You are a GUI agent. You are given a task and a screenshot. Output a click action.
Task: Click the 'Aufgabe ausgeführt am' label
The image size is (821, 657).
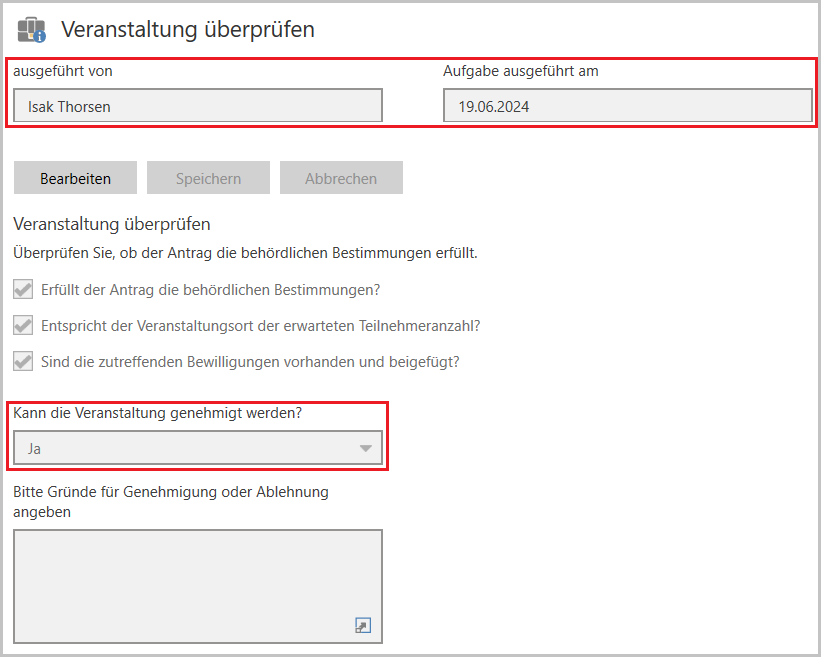coord(521,71)
